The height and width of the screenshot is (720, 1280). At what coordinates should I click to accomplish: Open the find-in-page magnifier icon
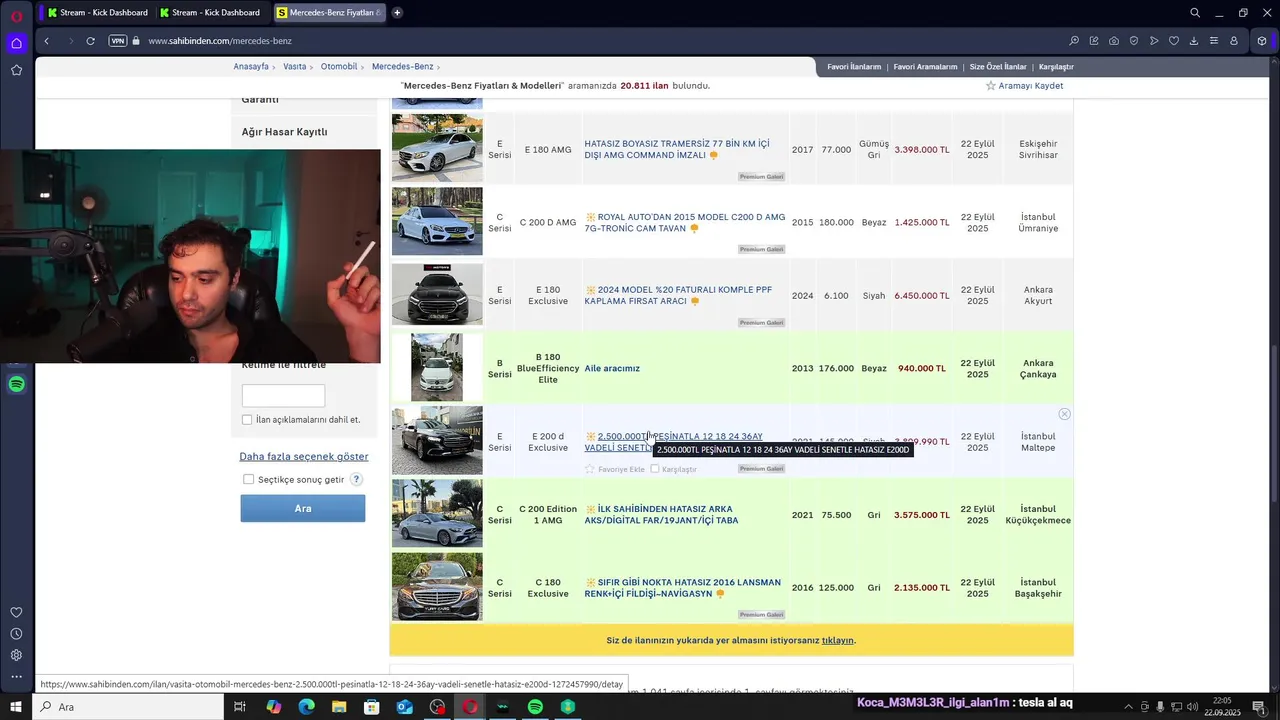[x=1074, y=41]
